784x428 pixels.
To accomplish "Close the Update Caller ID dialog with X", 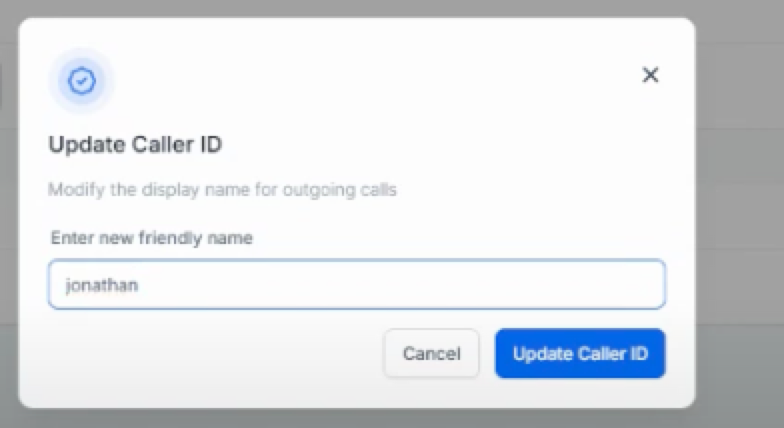I will (650, 75).
